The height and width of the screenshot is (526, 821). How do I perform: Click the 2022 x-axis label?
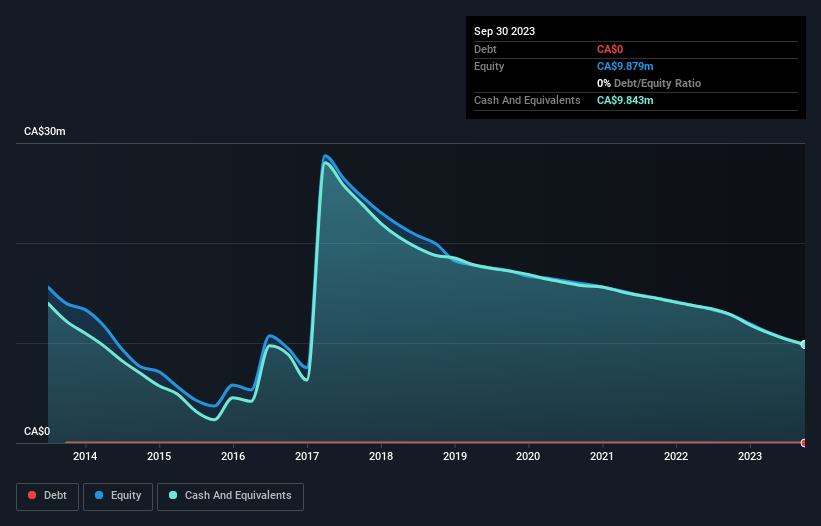coord(676,456)
